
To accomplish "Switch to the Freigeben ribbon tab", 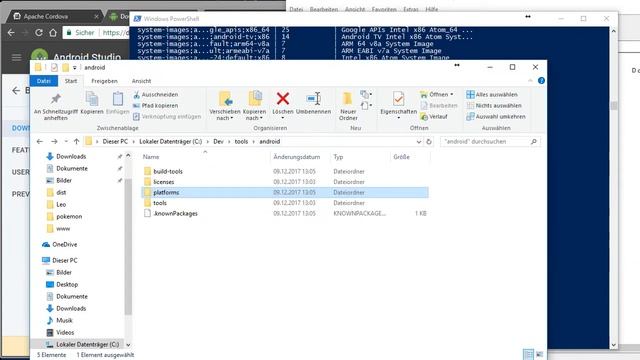I will [x=104, y=81].
